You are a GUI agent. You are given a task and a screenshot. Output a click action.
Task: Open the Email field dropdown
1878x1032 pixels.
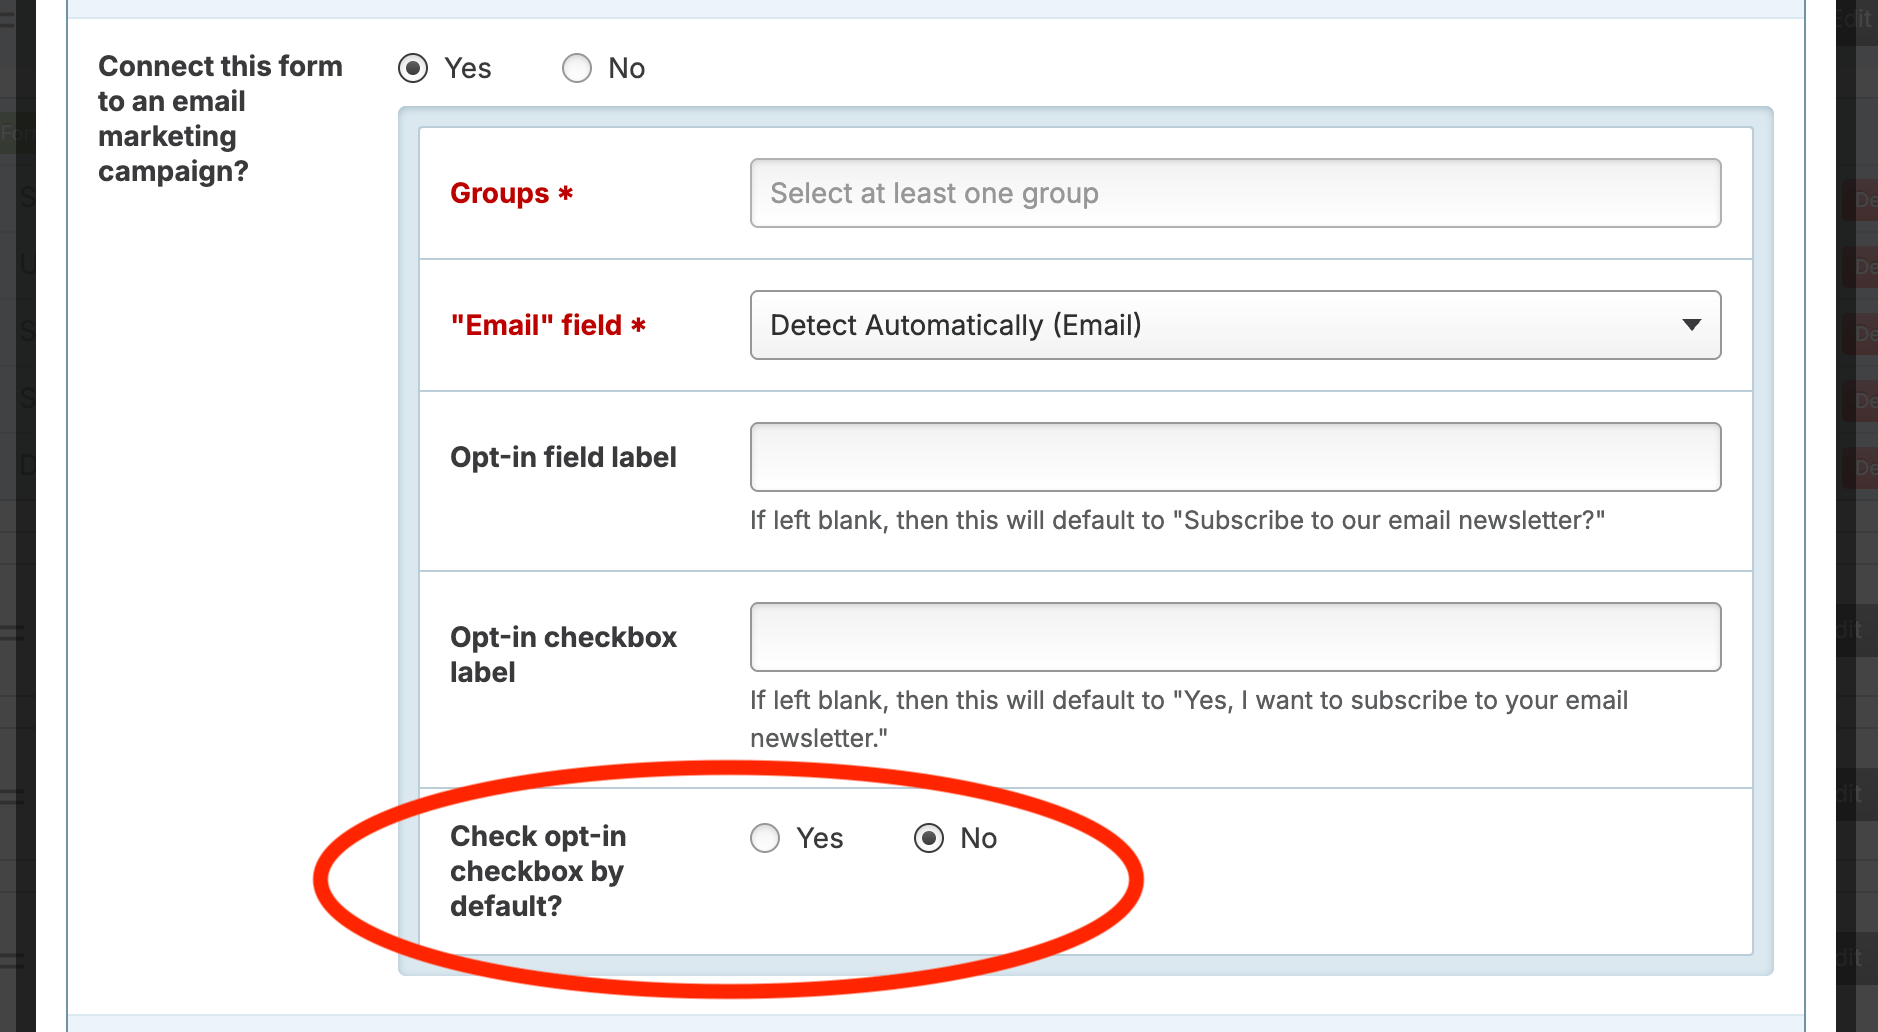pos(1235,325)
